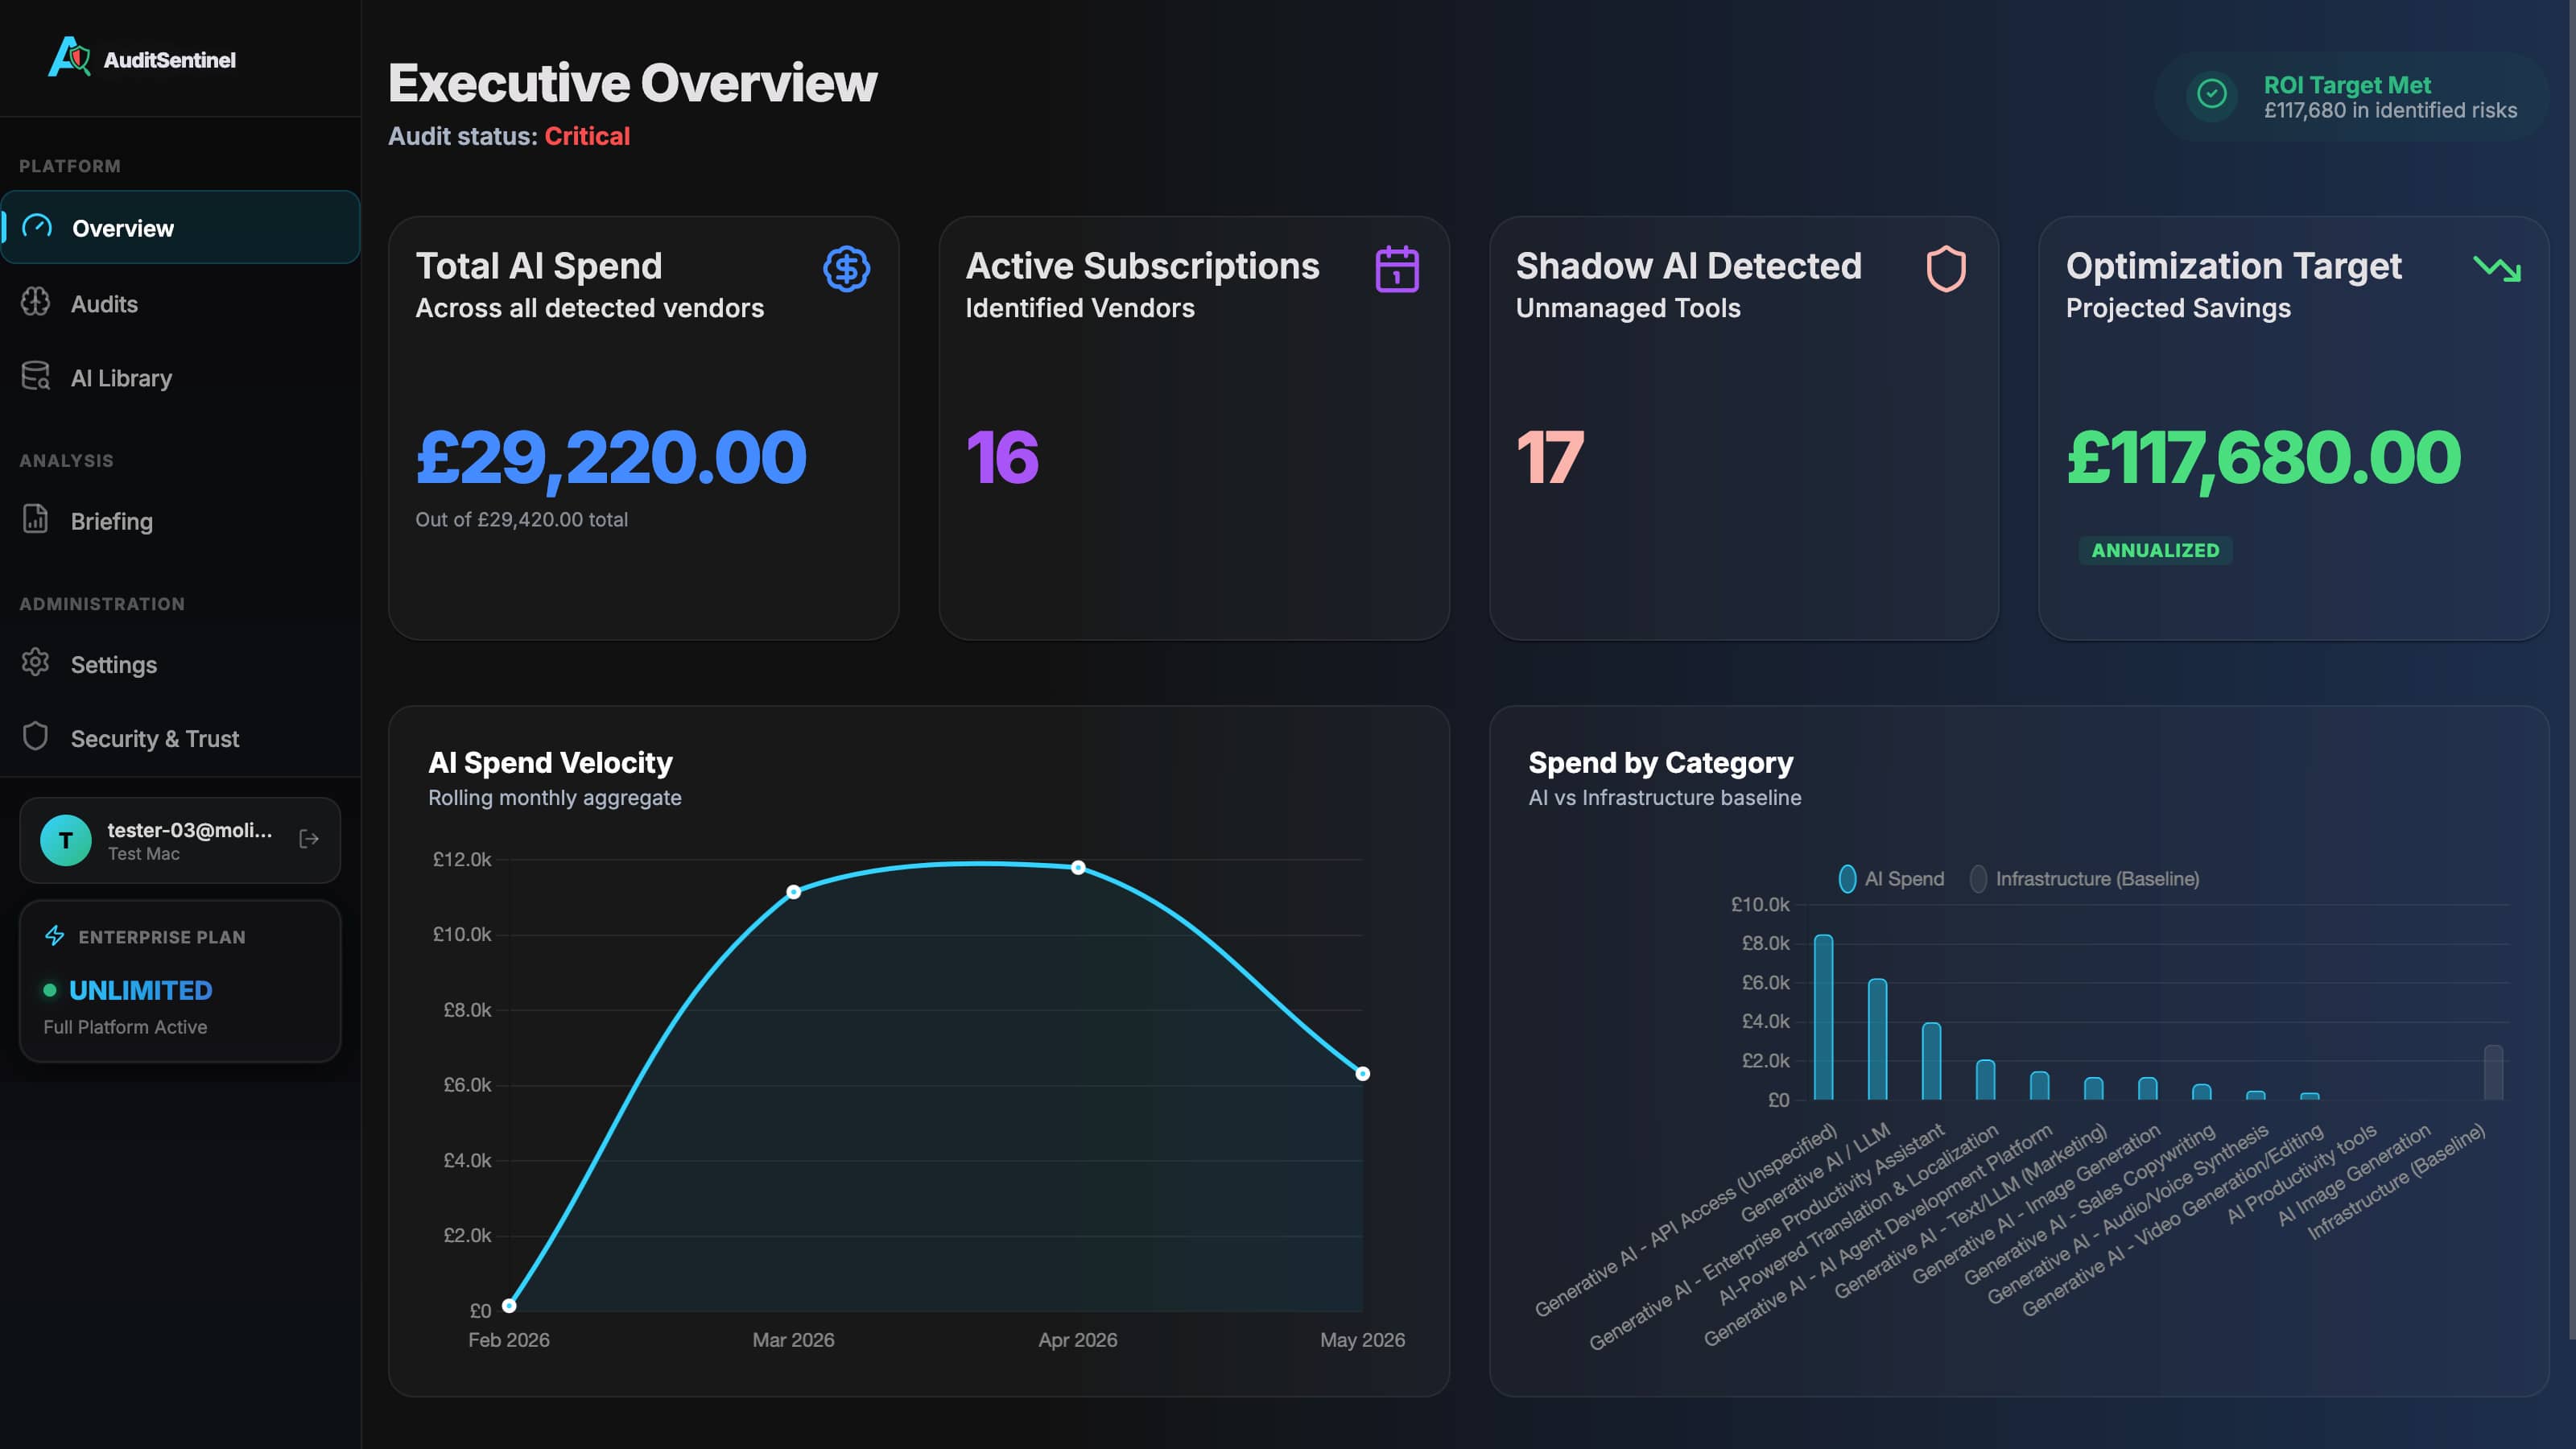Click the Briefing document chart icon
2576x1449 pixels.
[36, 519]
